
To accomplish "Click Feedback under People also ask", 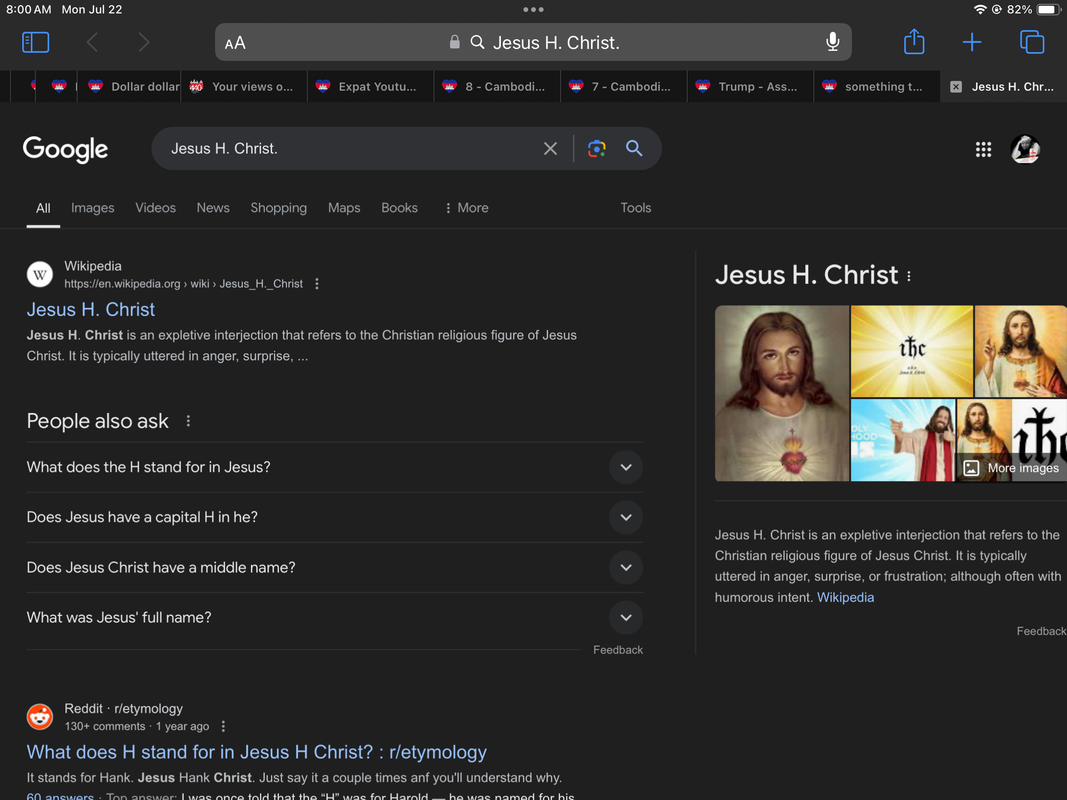I will pos(618,650).
